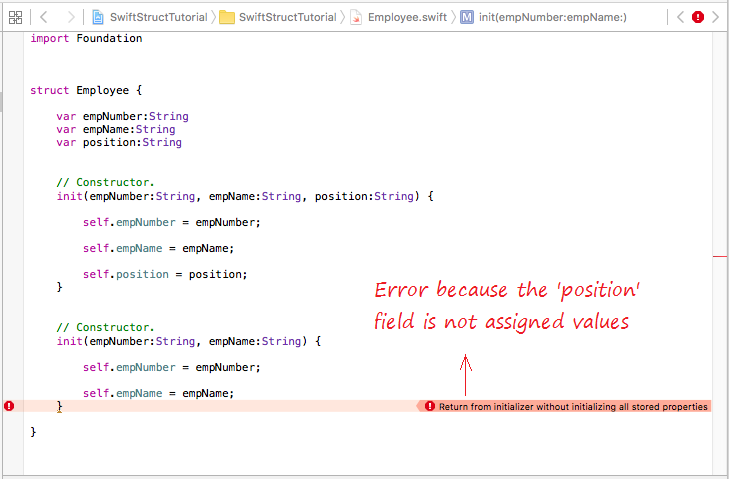
Task: Jump to next issue arrow
Action: tap(716, 17)
